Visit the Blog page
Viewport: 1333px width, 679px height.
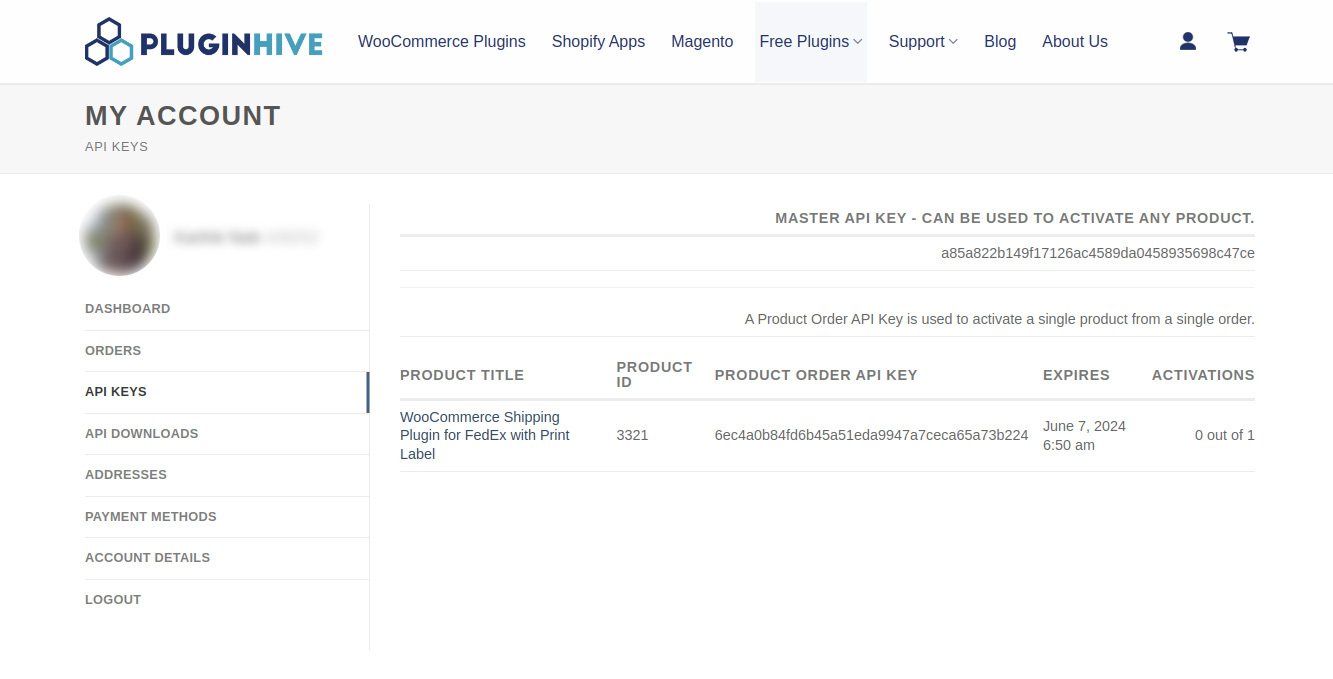1000,42
